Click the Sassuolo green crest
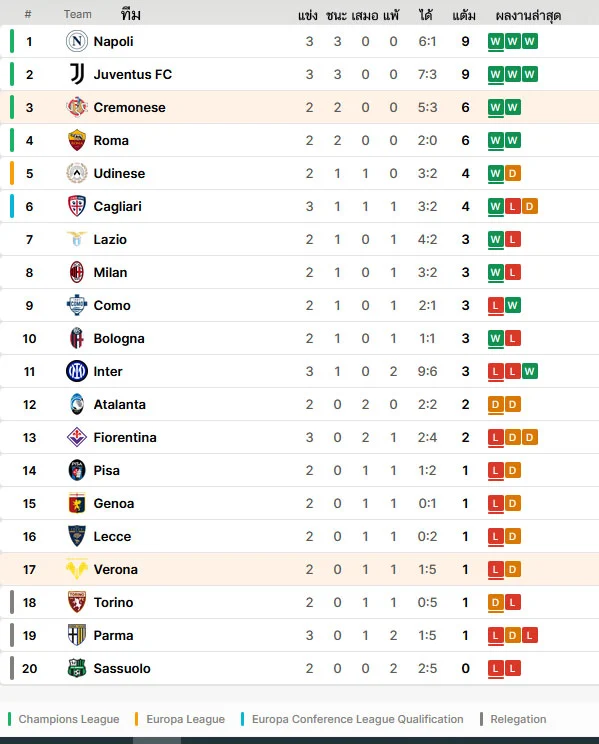Screen dimensions: 599x744 [76, 668]
